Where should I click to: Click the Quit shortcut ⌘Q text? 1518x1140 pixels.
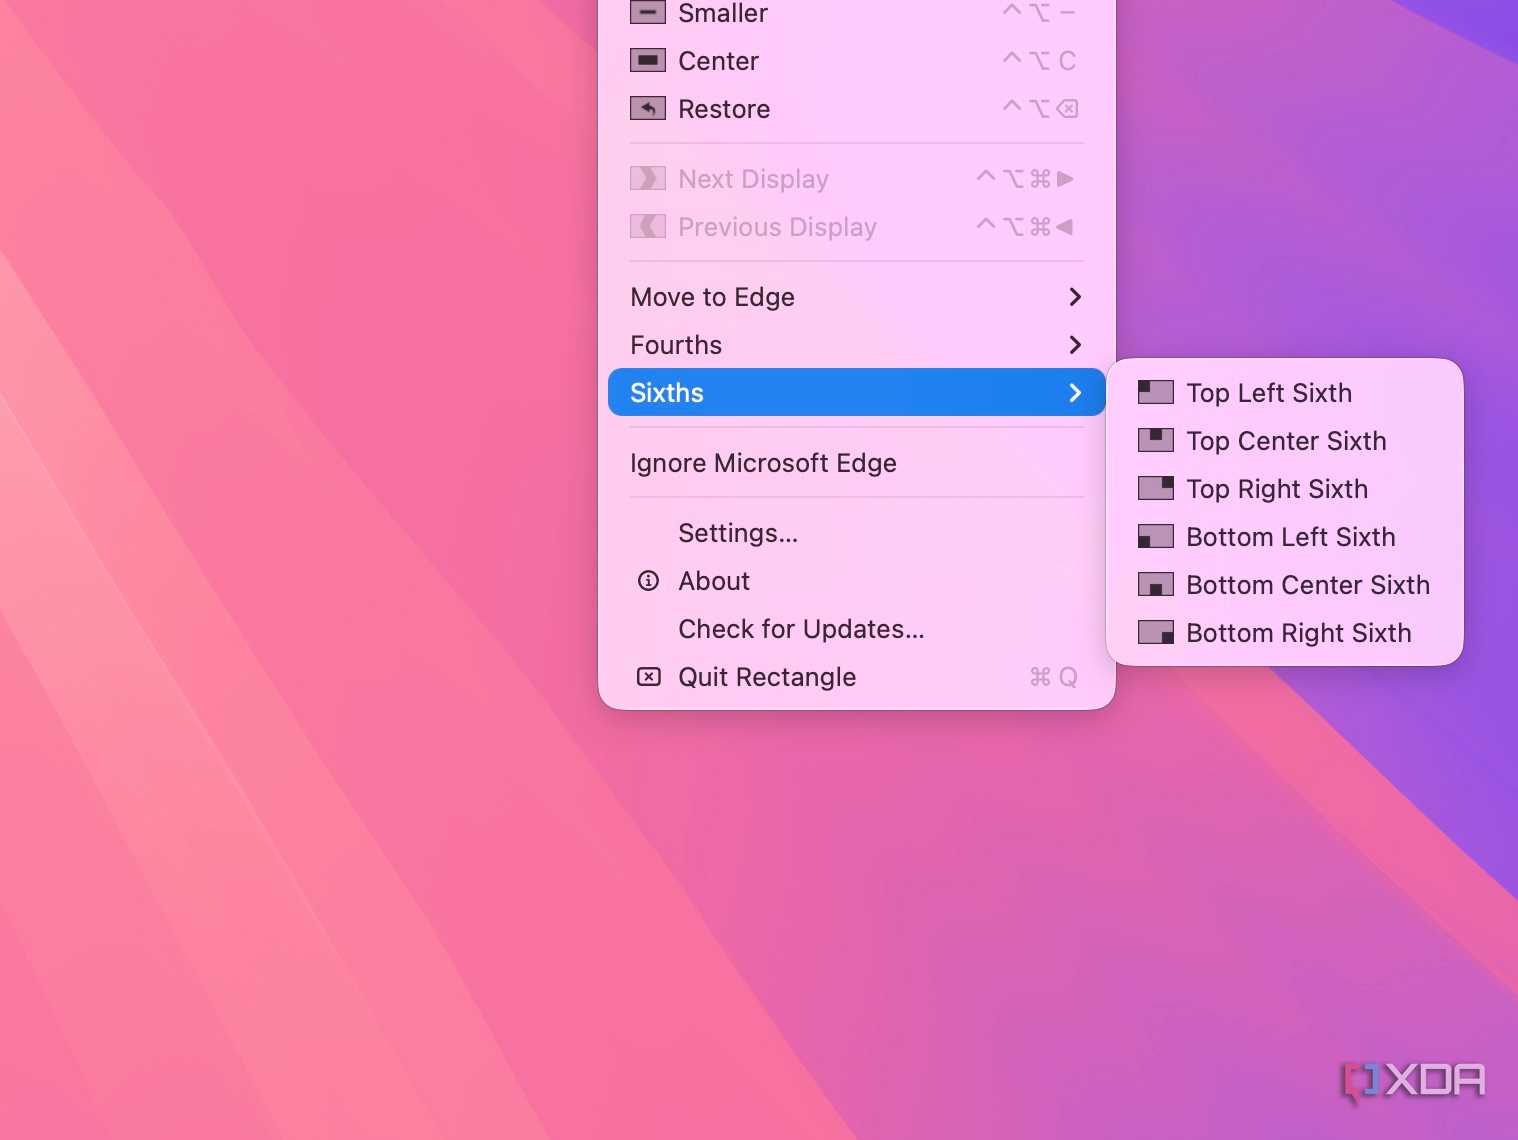click(1054, 677)
